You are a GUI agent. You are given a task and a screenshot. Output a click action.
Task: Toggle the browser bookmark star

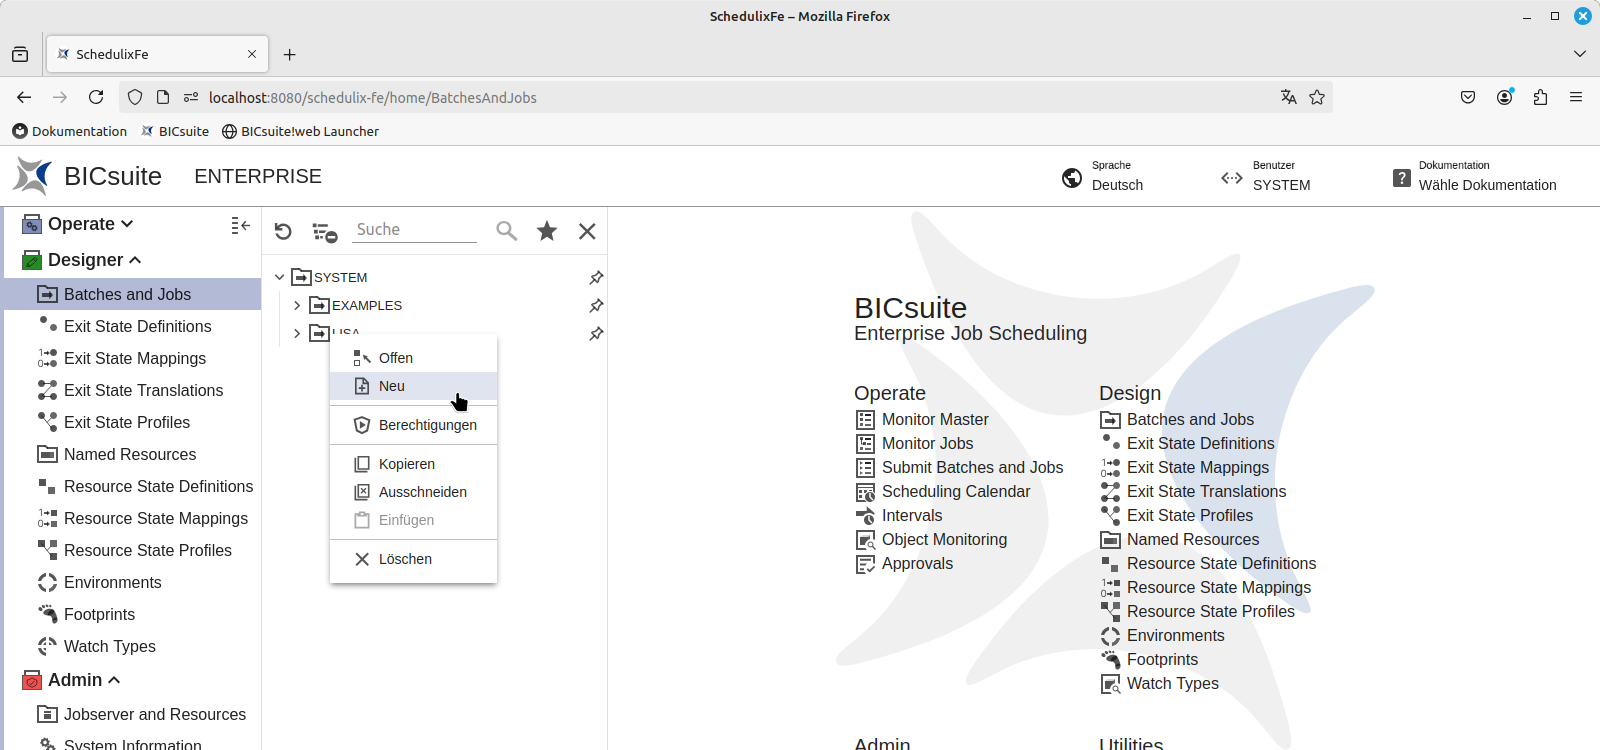point(1317,97)
